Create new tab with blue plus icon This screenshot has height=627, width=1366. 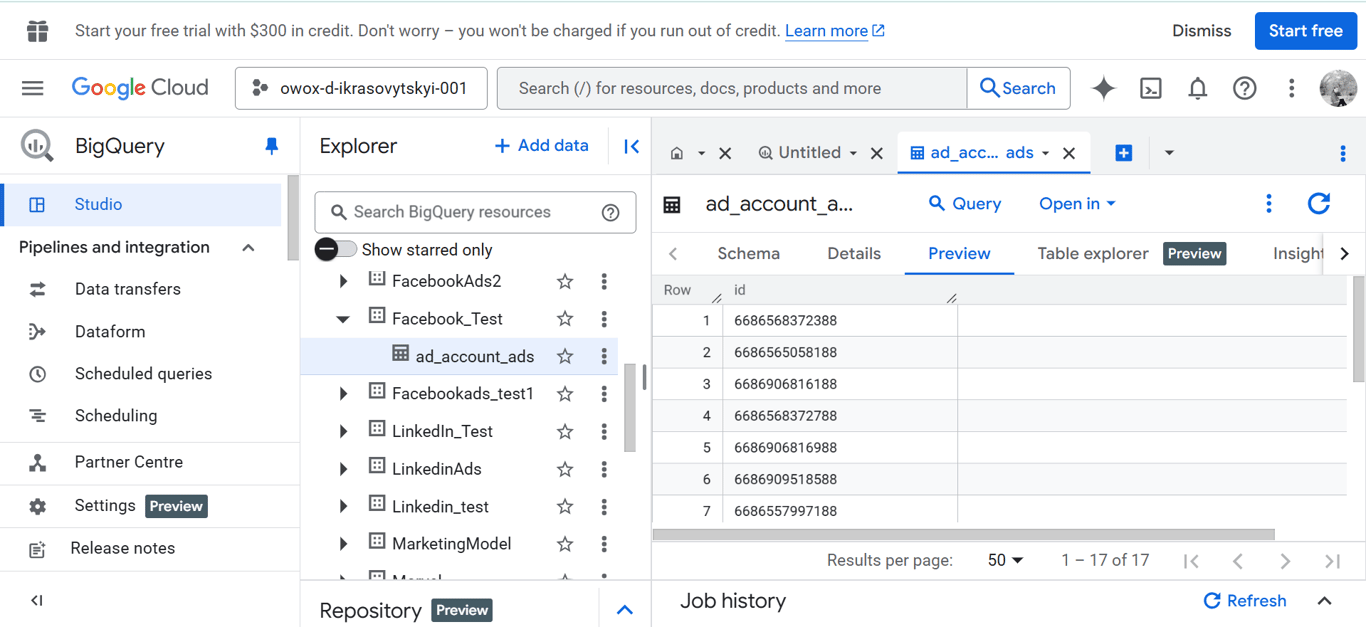click(x=1124, y=153)
